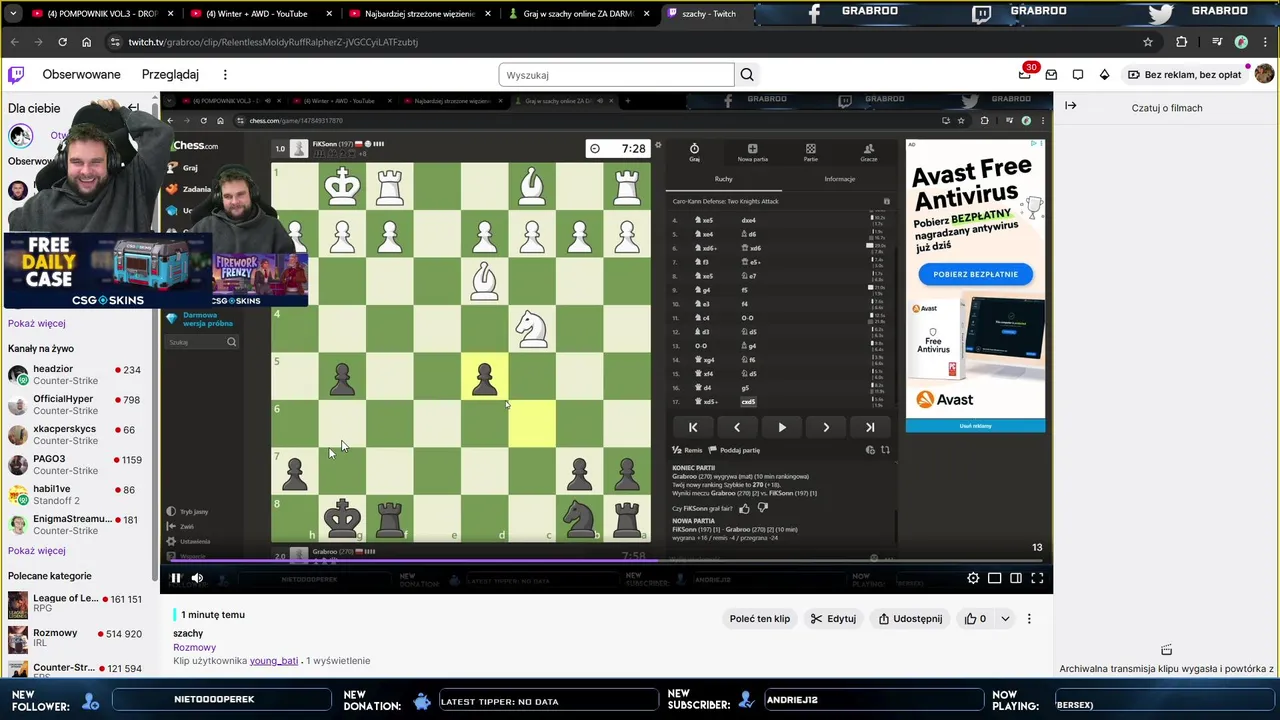This screenshot has height=720, width=1280.
Task: Open the envelope inbox icon
Action: click(1051, 75)
